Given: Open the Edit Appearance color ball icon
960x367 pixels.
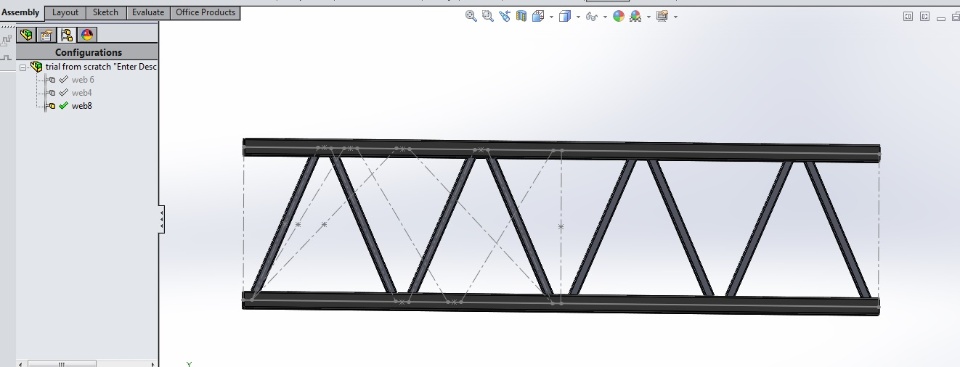Looking at the screenshot, I should 618,17.
